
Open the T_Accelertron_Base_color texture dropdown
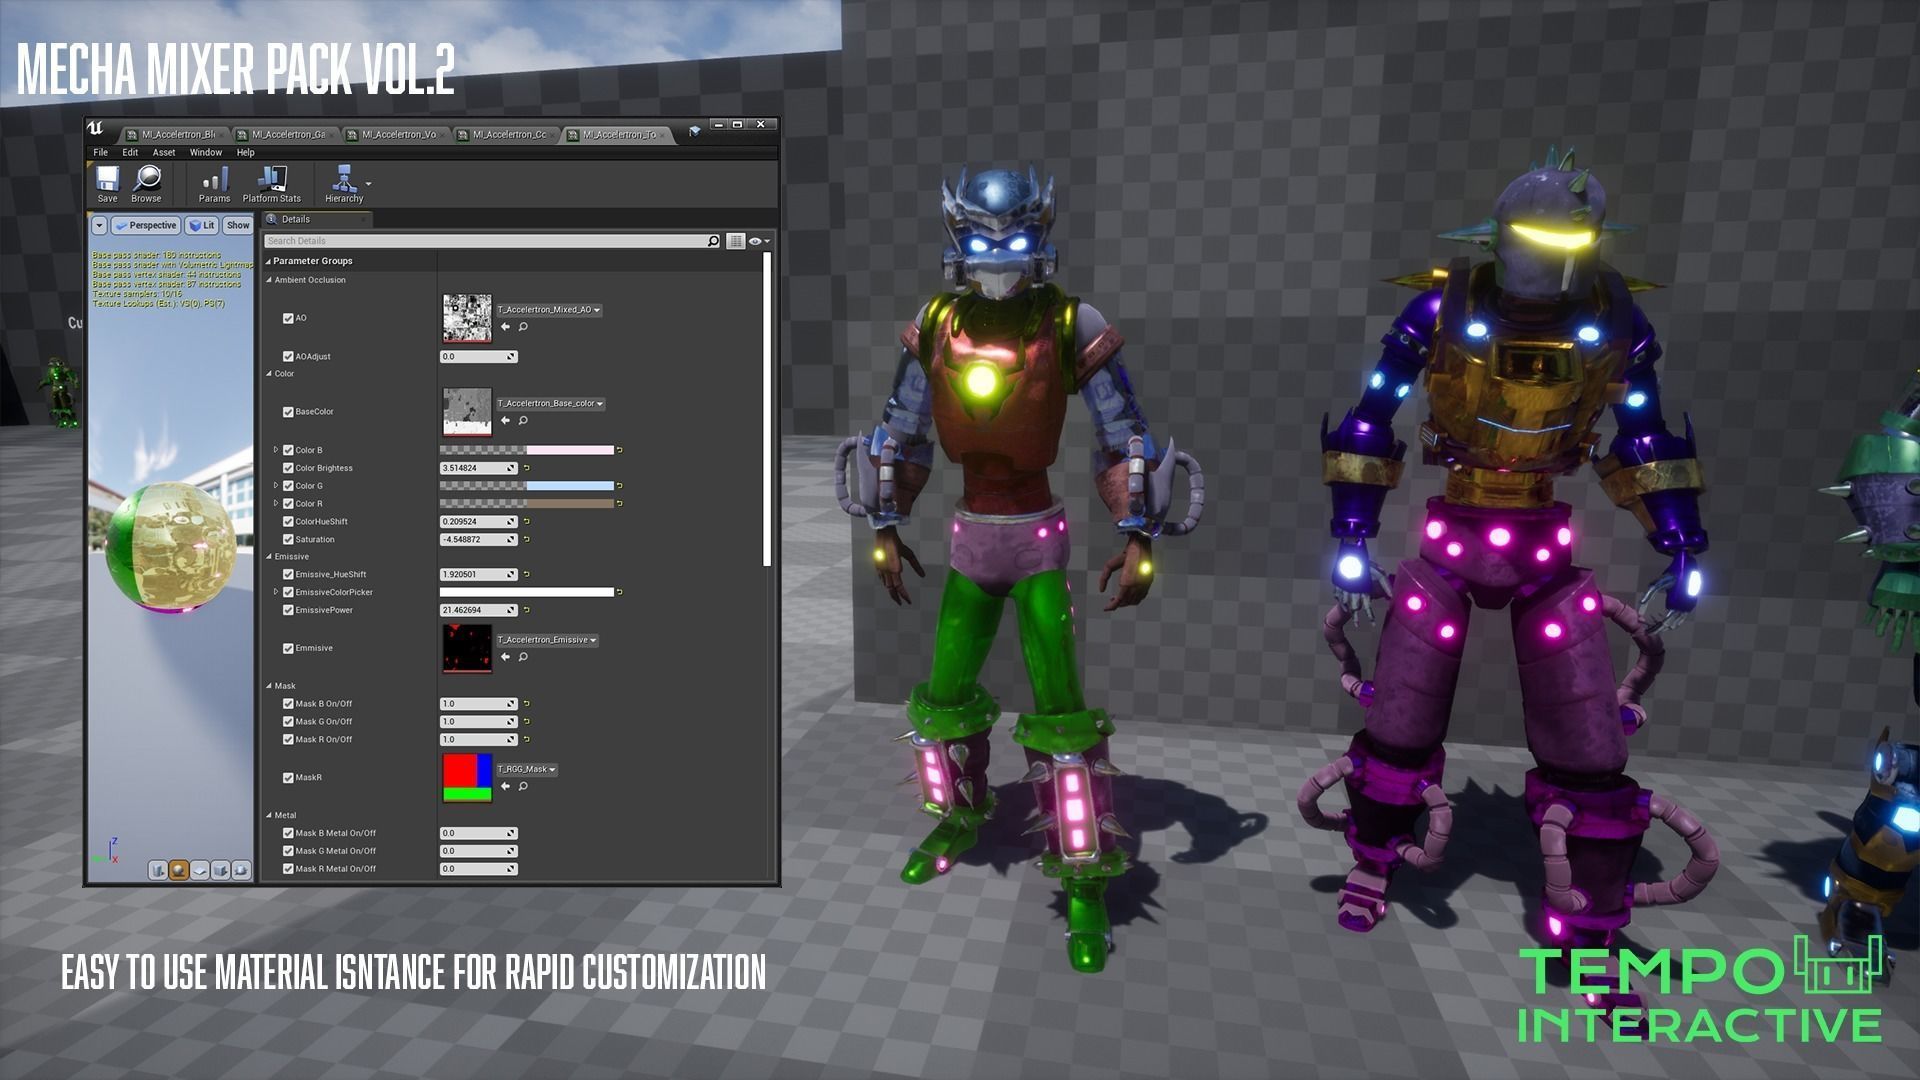click(x=550, y=404)
